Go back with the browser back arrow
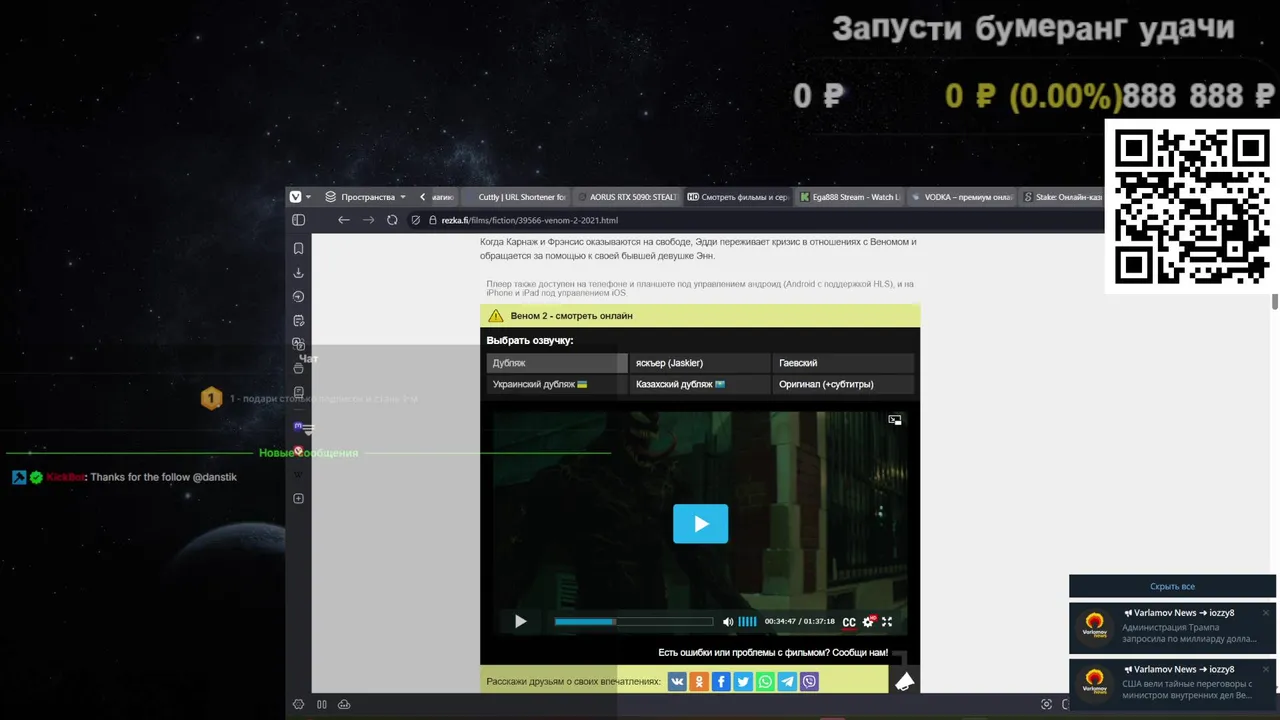The image size is (1280, 720). [343, 220]
